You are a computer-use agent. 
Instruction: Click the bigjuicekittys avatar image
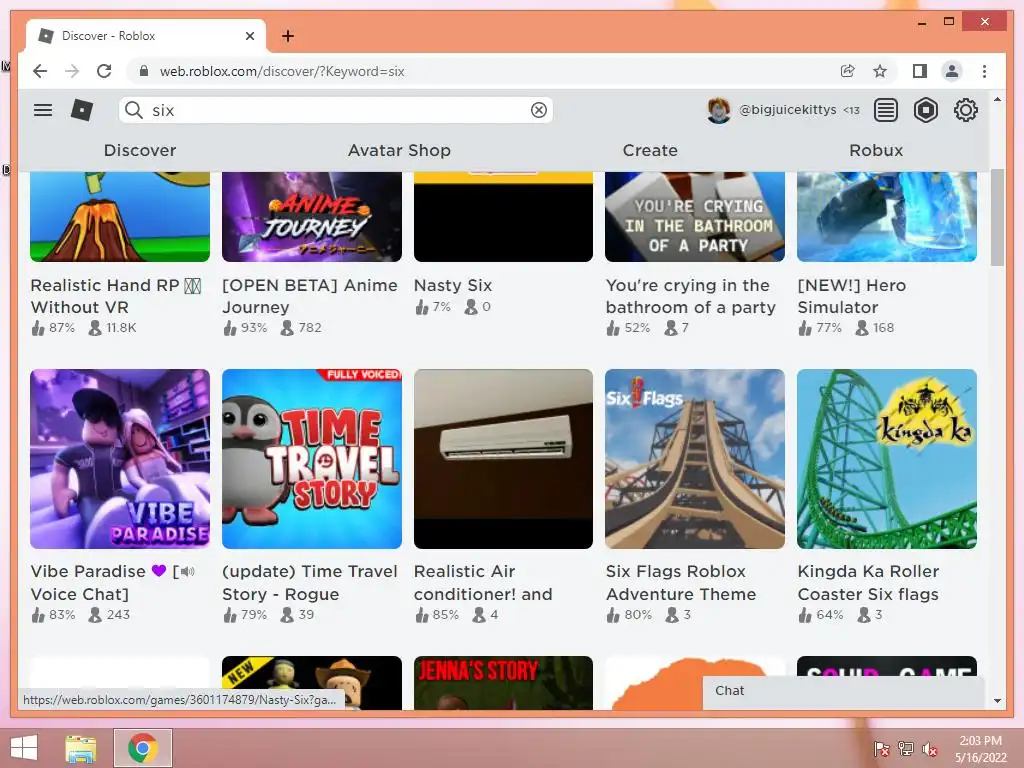pyautogui.click(x=718, y=110)
